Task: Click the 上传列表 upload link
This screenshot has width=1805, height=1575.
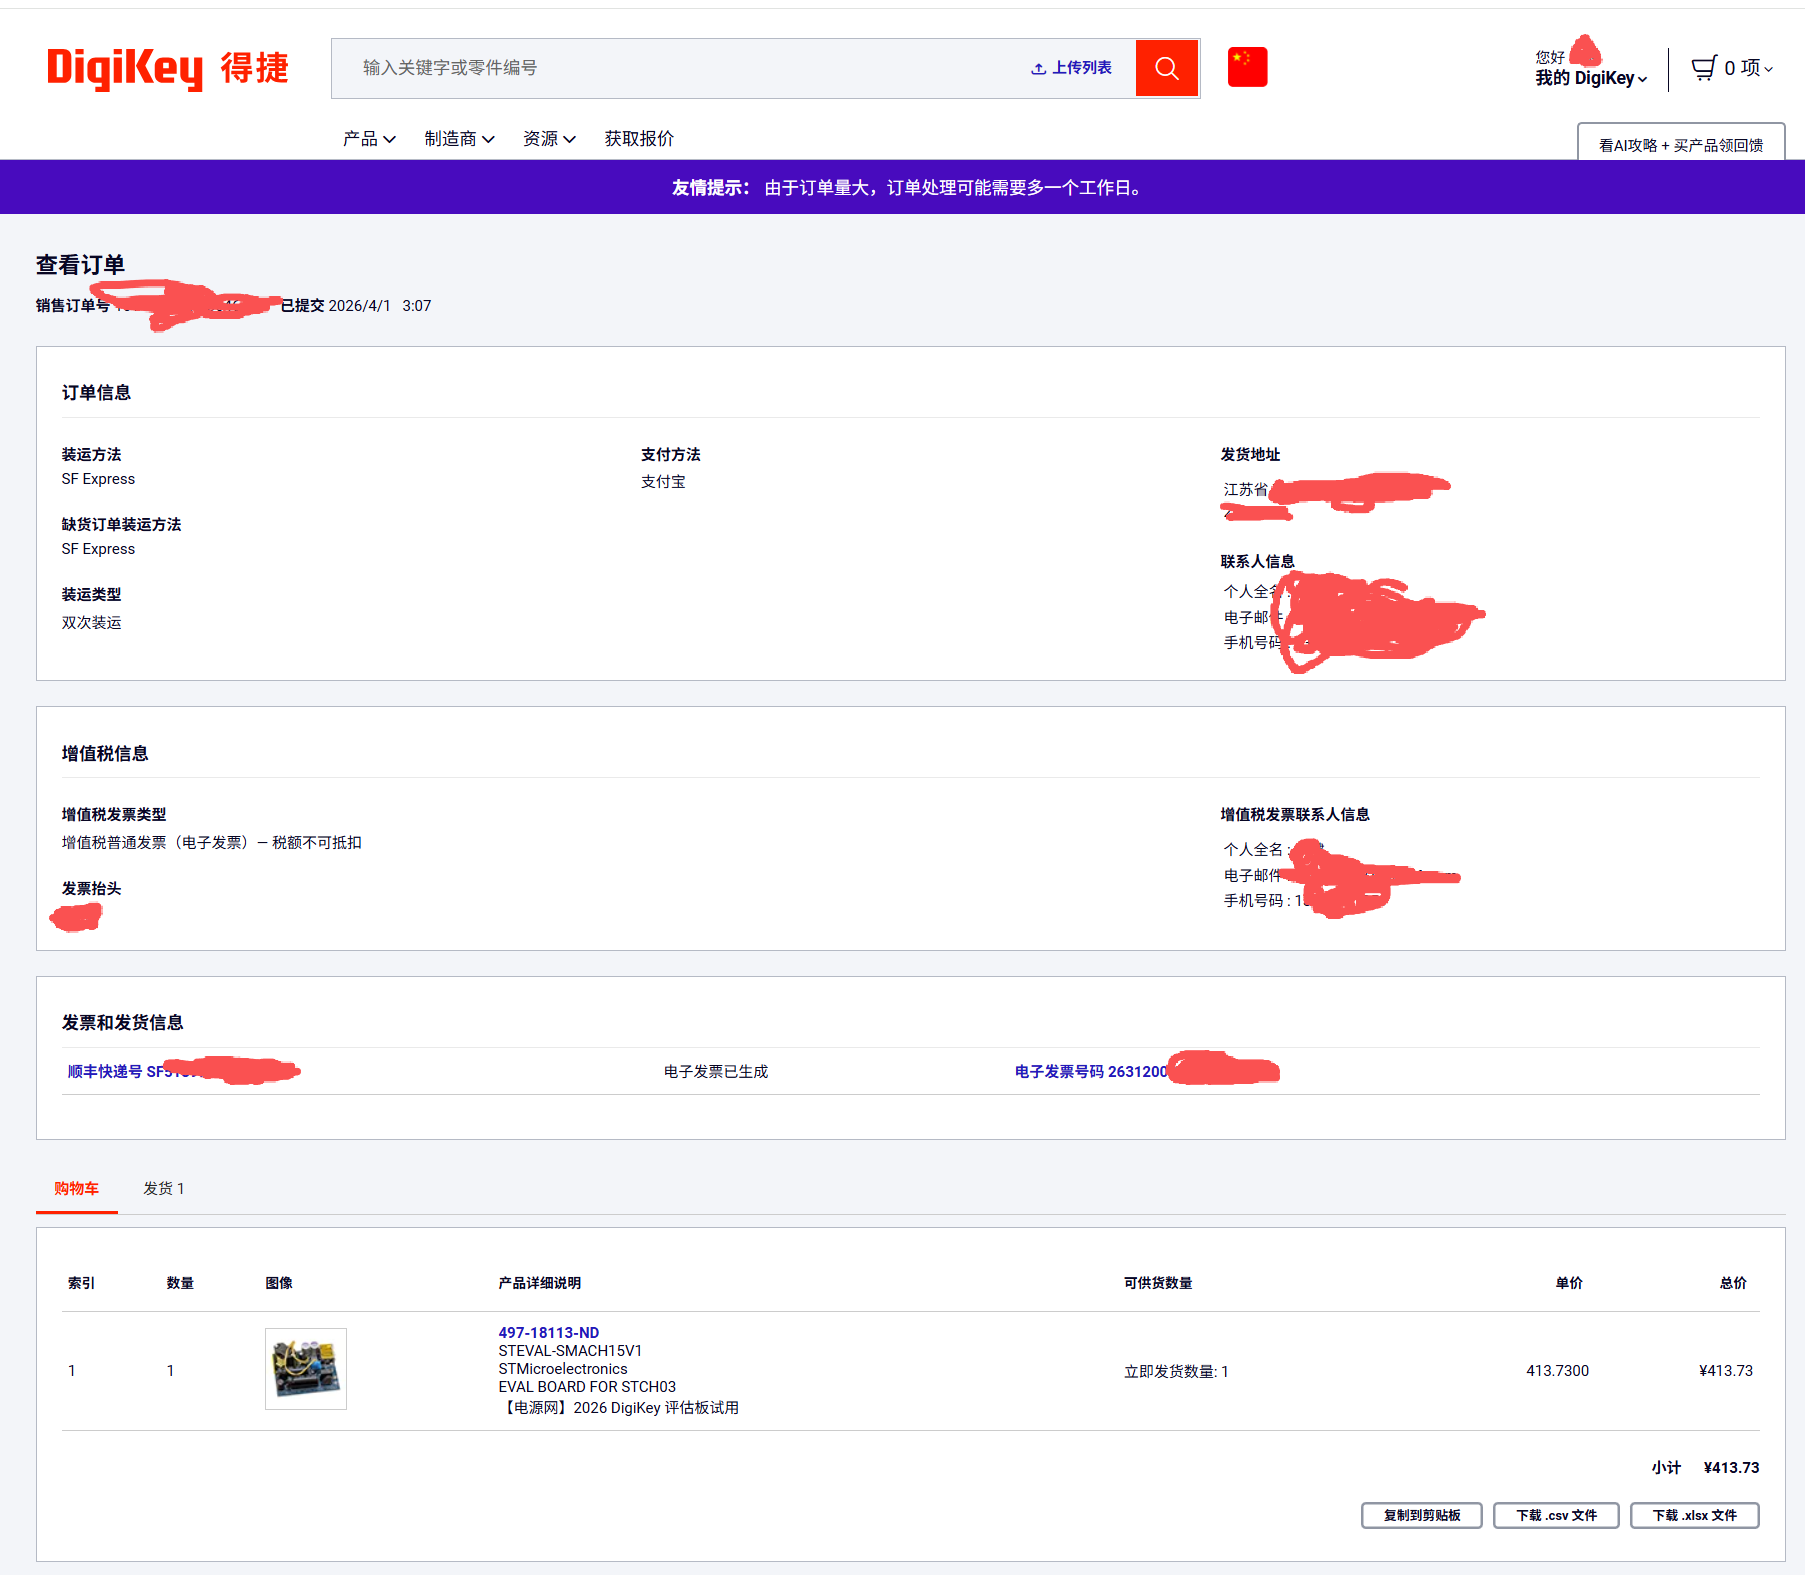Action: click(x=1071, y=68)
